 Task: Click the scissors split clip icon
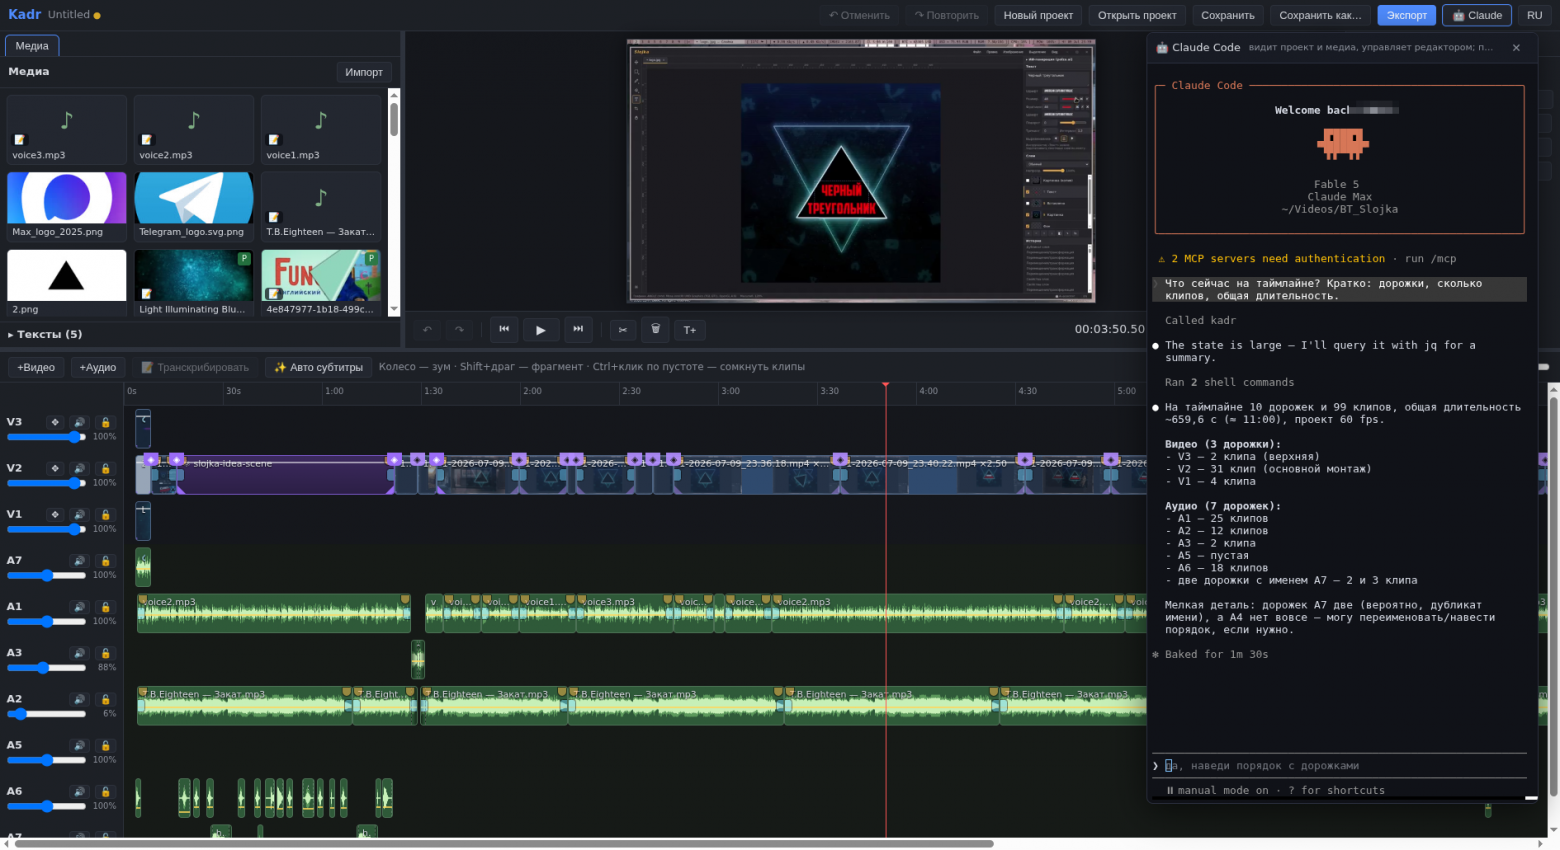pyautogui.click(x=622, y=329)
